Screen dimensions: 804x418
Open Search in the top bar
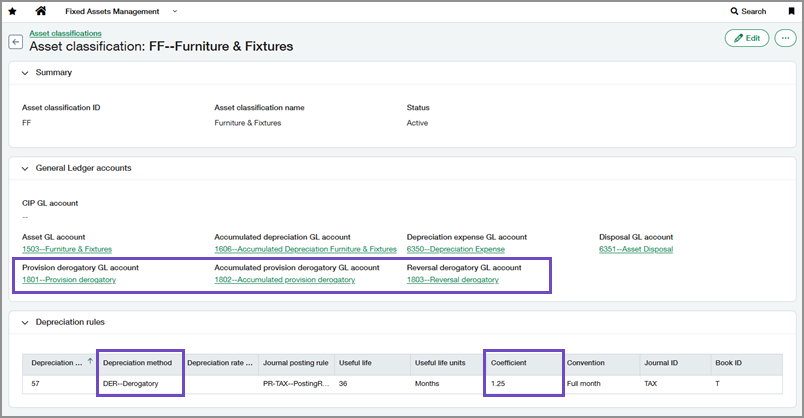pos(748,11)
